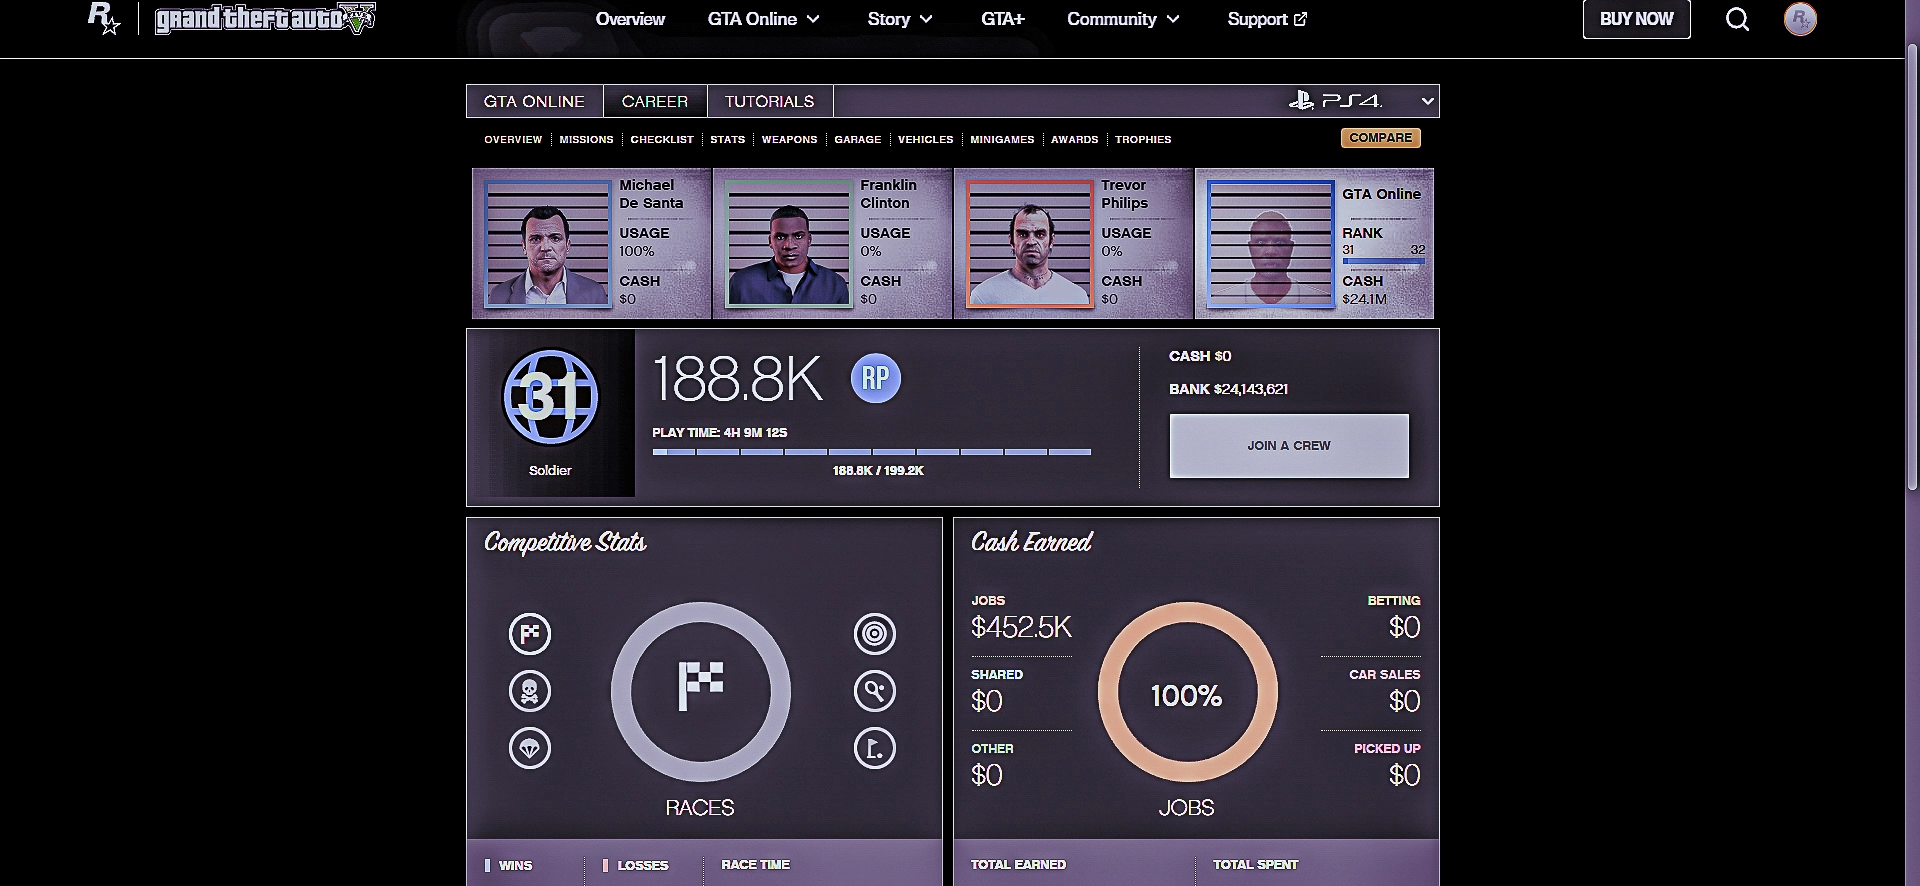Click the rank 31 globe icon
The height and width of the screenshot is (886, 1920).
tap(550, 397)
